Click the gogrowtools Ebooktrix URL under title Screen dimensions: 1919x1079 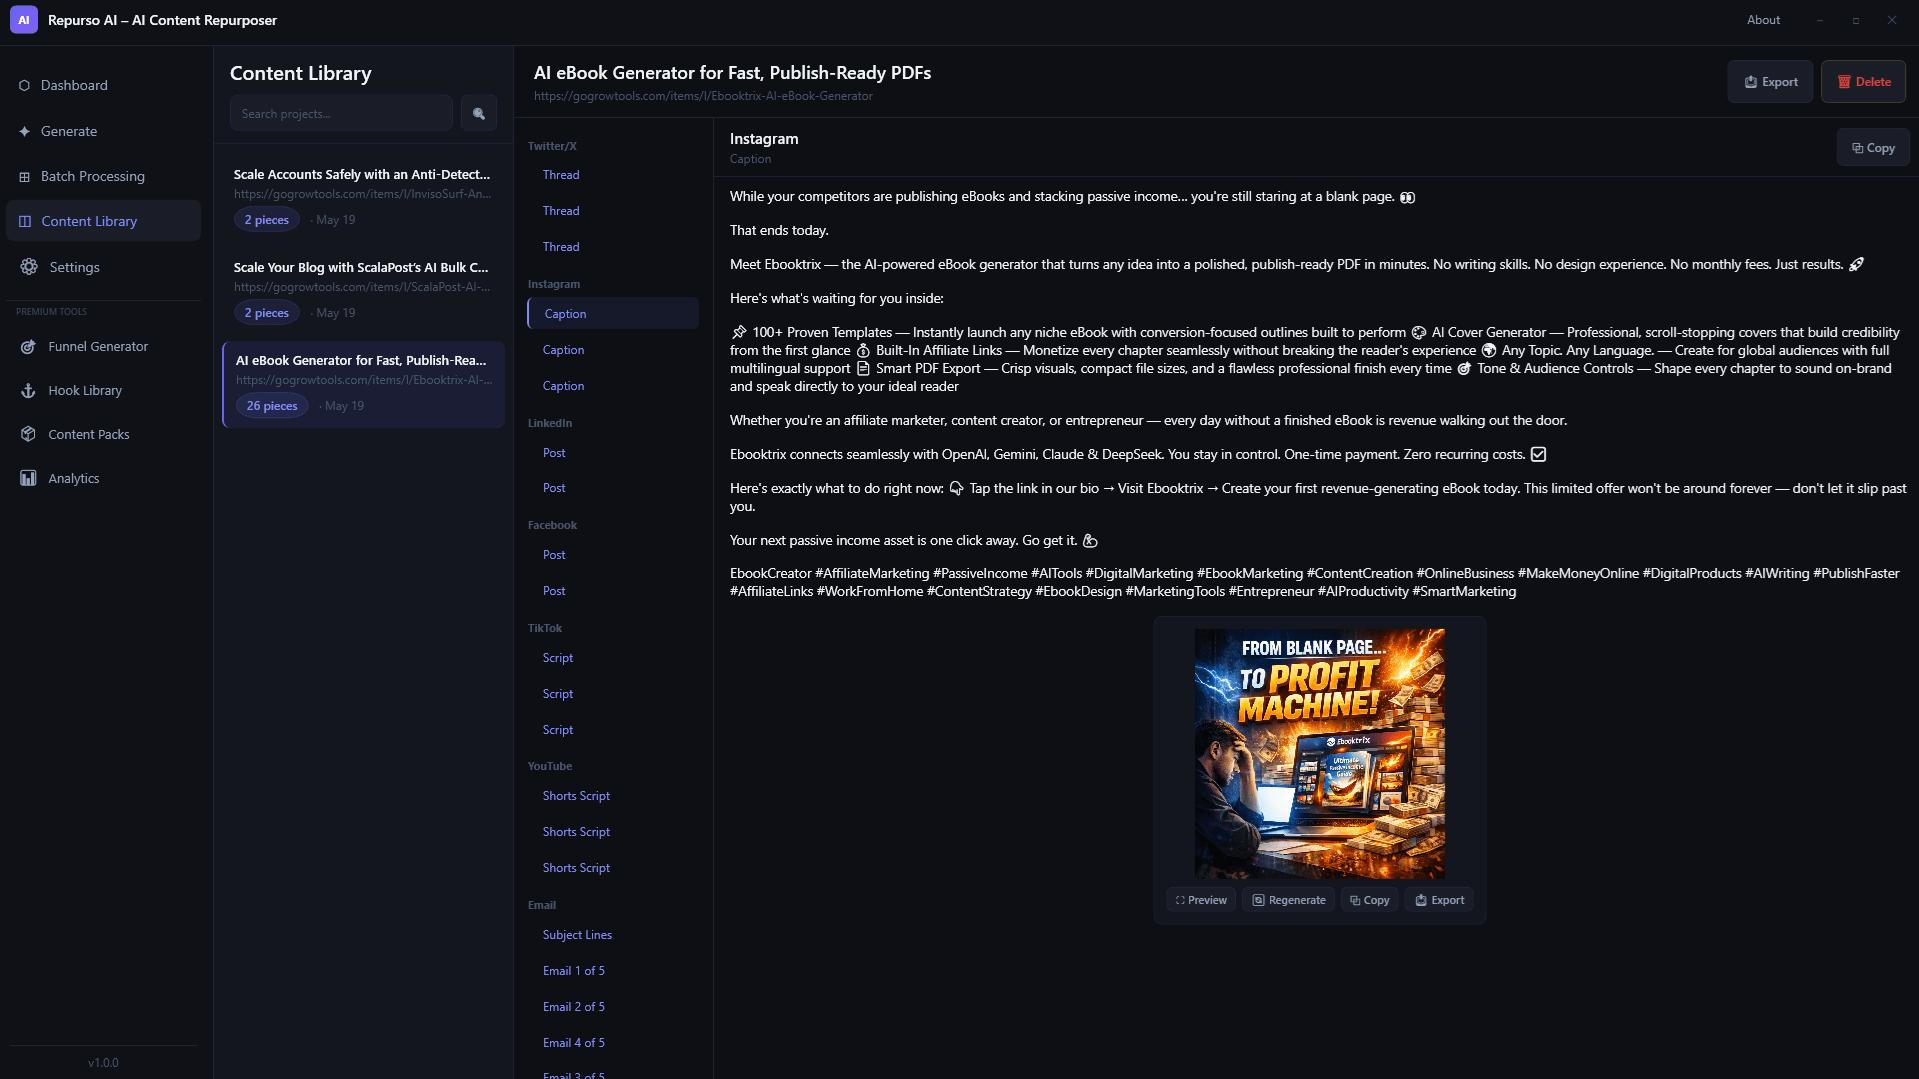pyautogui.click(x=703, y=96)
